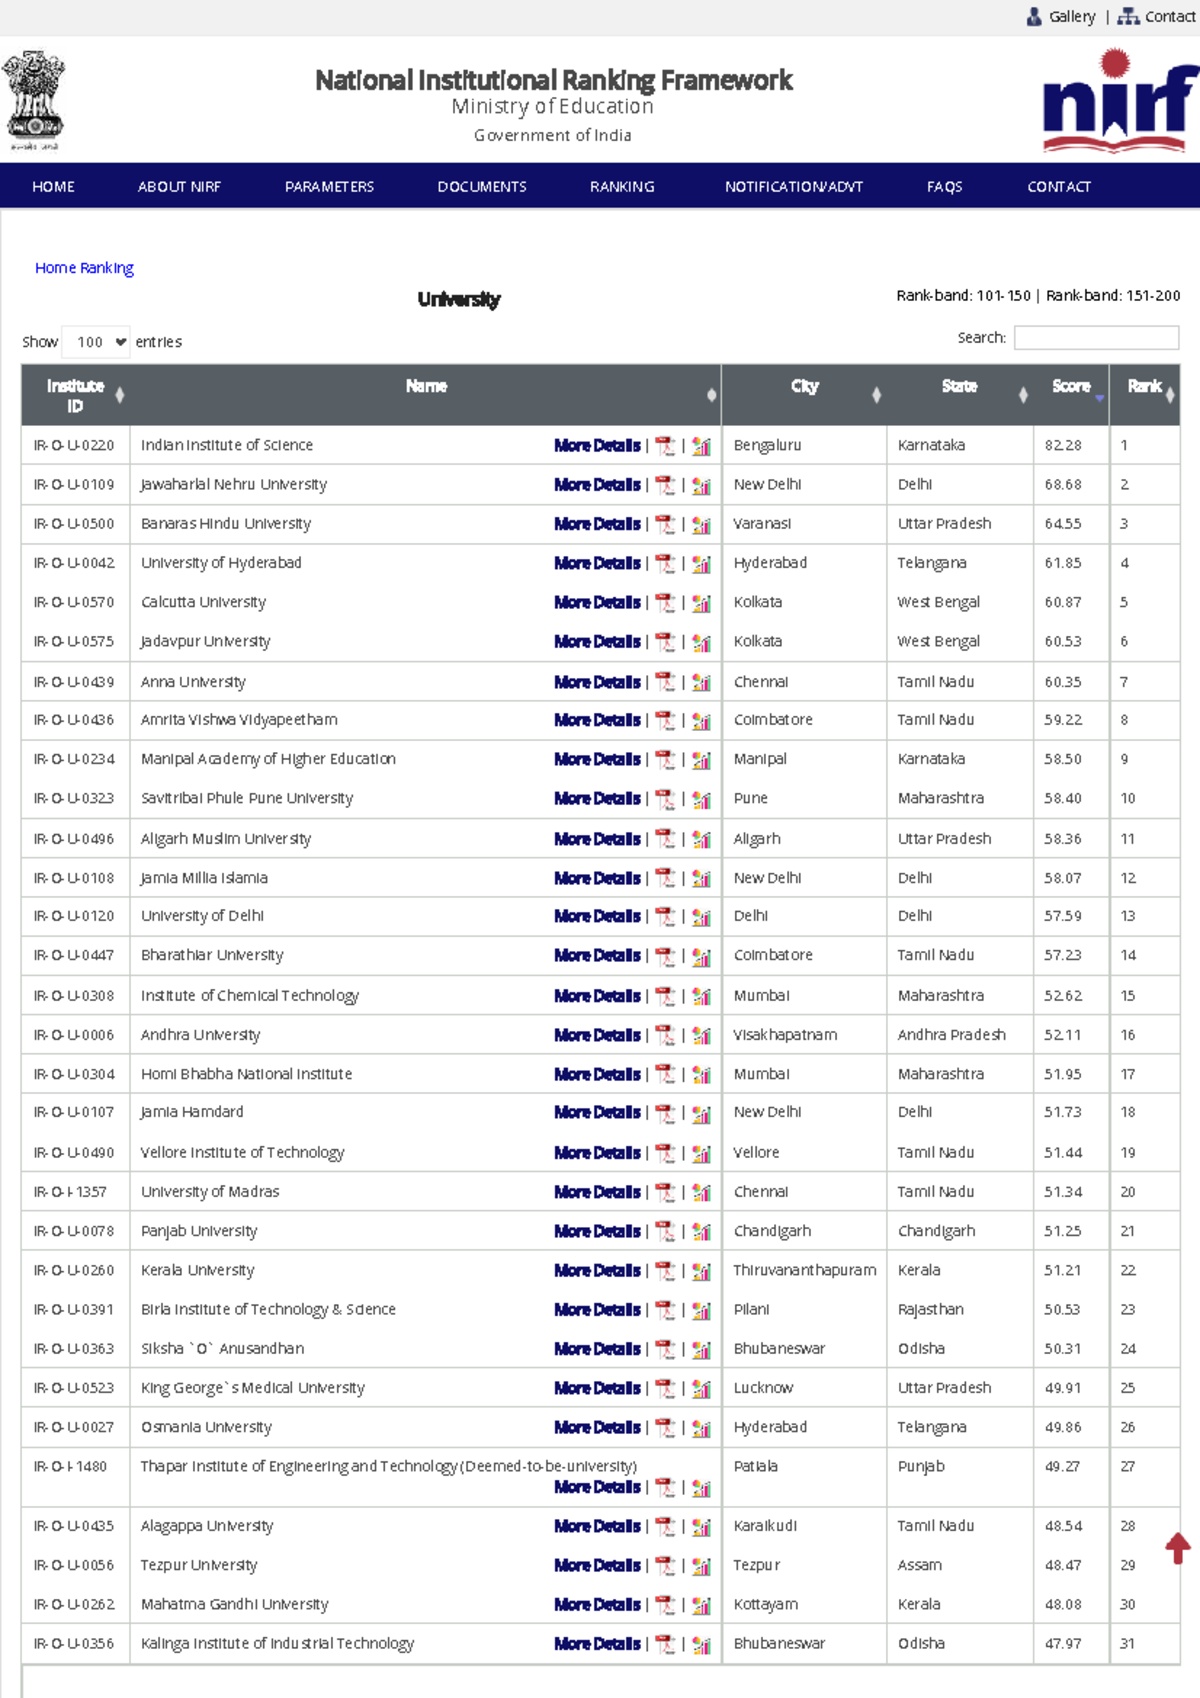Sort table by Name column
This screenshot has height=1698, width=1200.
pyautogui.click(x=425, y=395)
